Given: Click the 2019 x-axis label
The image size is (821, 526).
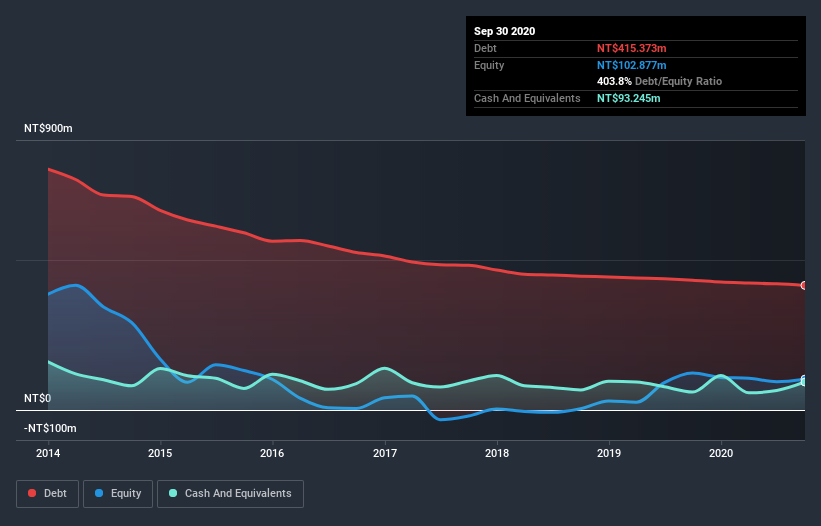Looking at the screenshot, I should [609, 453].
